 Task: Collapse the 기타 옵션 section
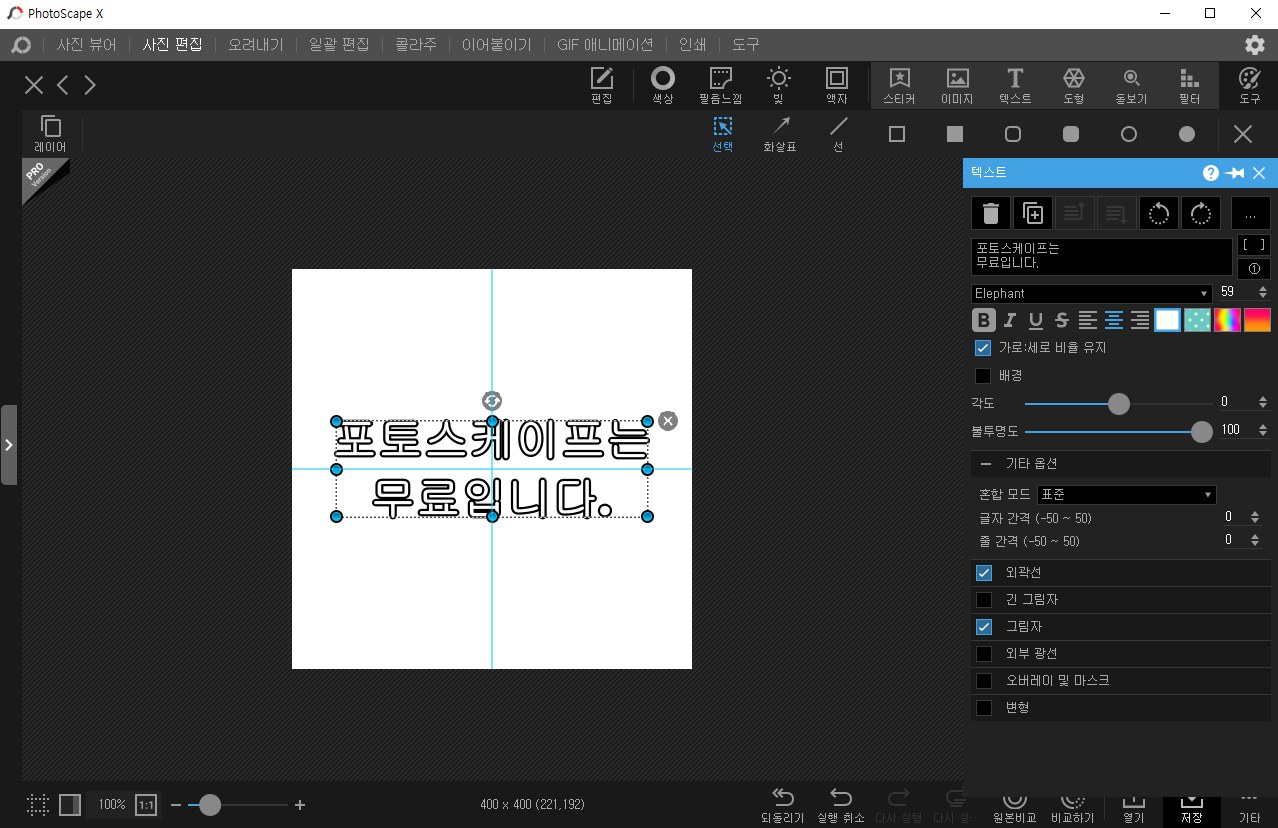tap(986, 464)
